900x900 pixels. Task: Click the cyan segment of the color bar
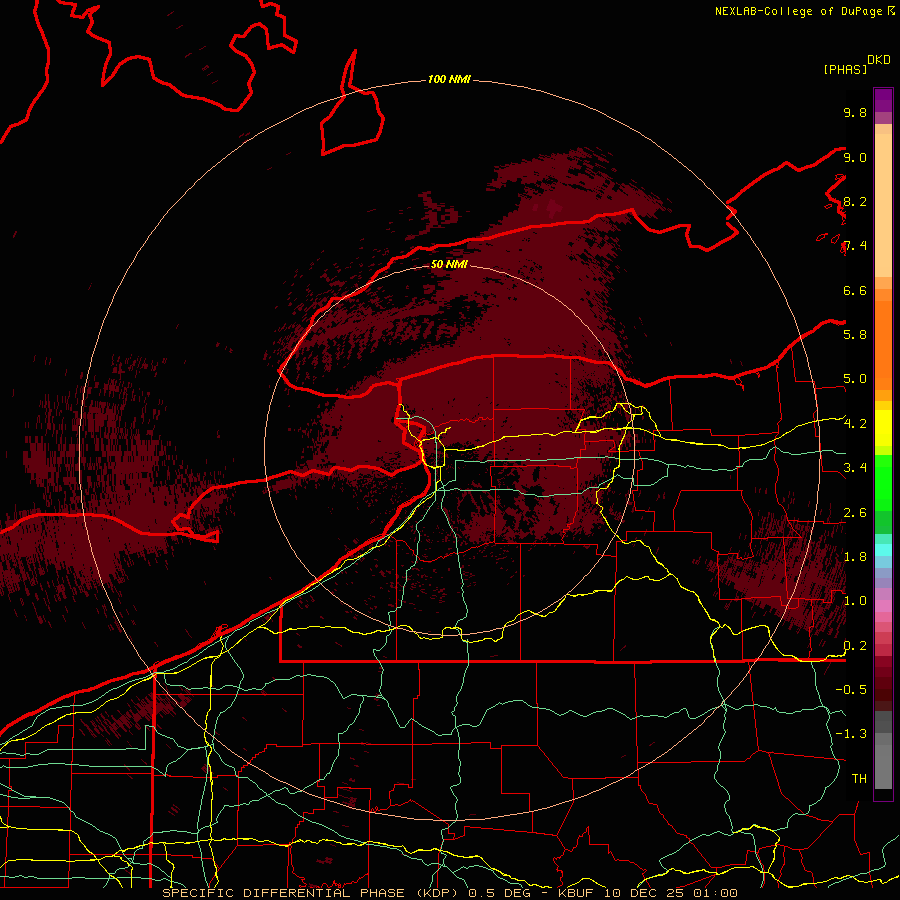[883, 550]
